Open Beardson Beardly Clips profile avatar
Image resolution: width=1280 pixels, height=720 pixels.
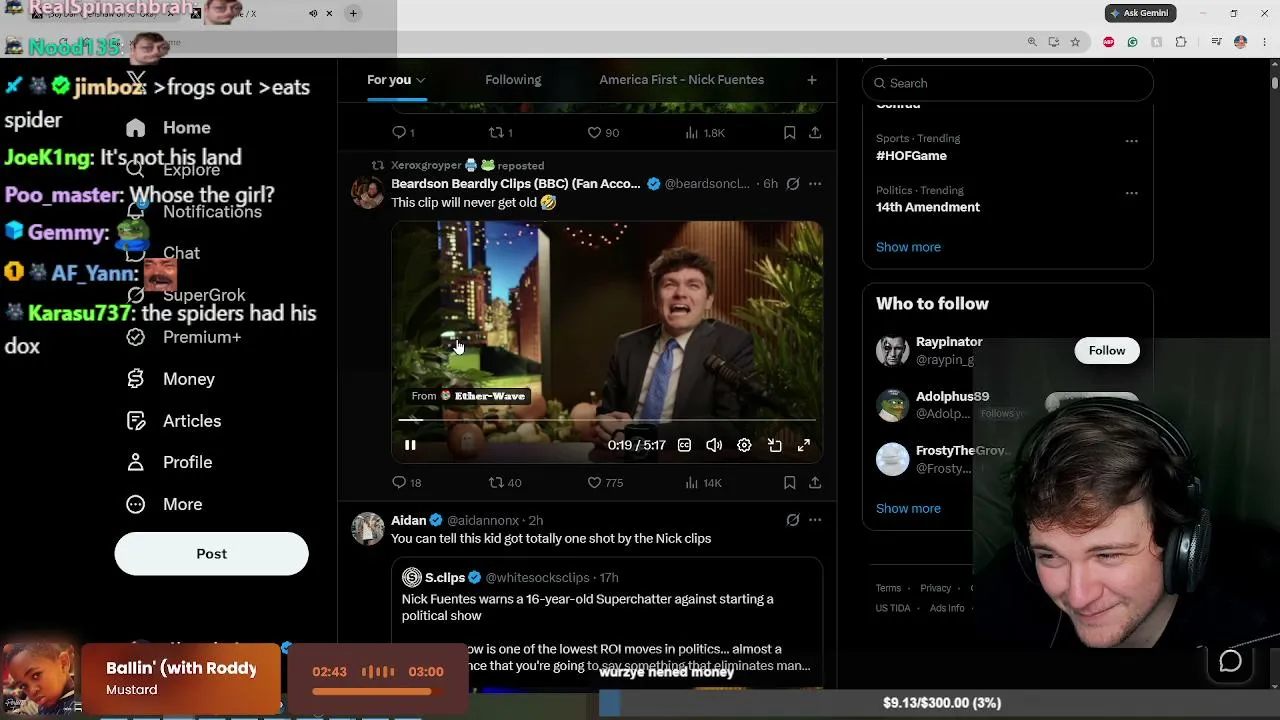tap(368, 192)
